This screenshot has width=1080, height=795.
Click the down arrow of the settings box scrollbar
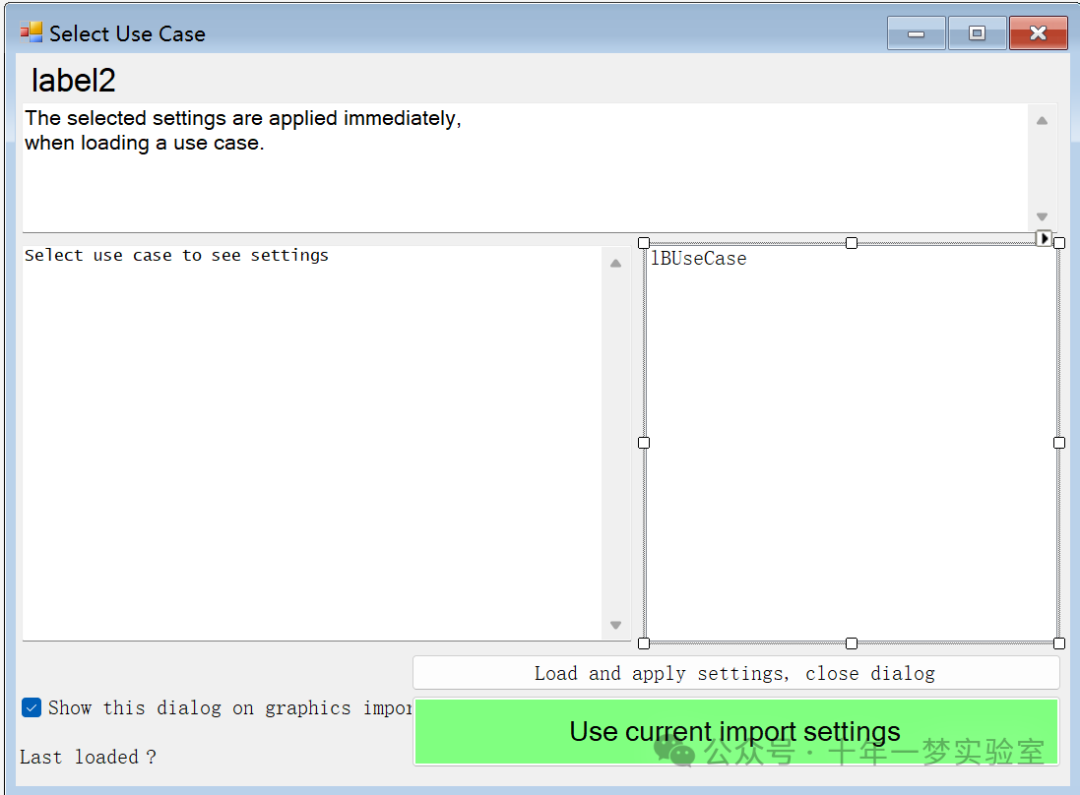pyautogui.click(x=616, y=625)
